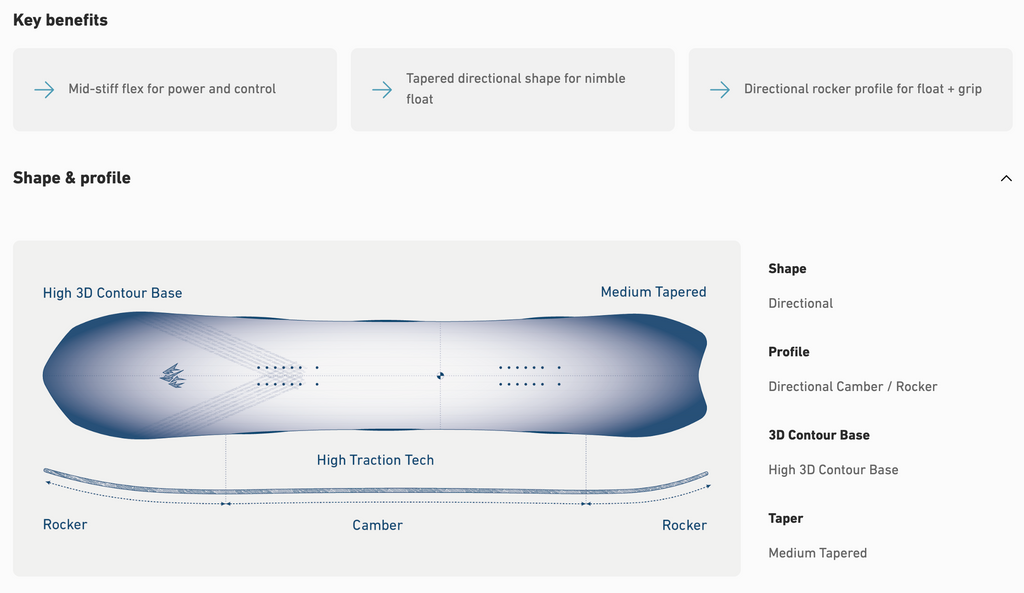Open the Directional rocker profile card
The width and height of the screenshot is (1024, 593).
850,89
